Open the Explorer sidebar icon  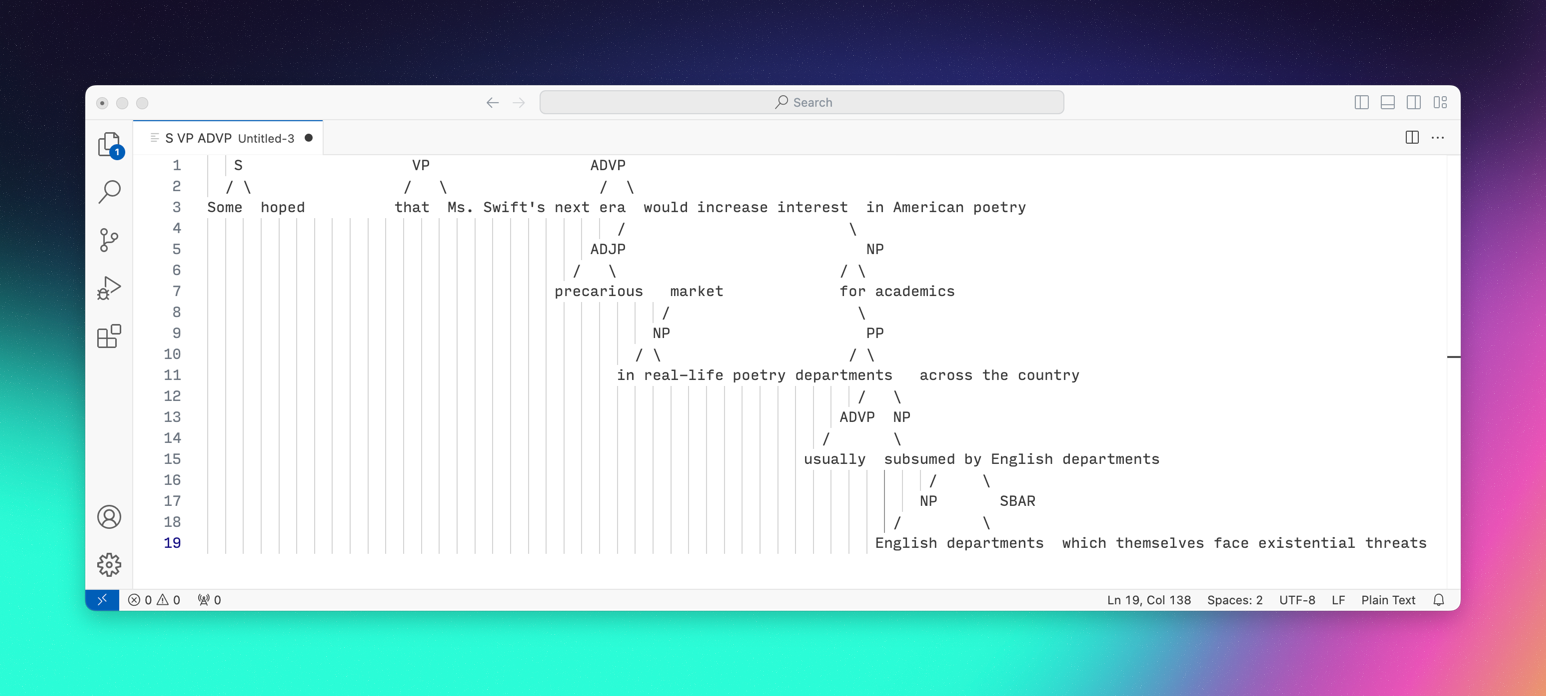(x=108, y=144)
